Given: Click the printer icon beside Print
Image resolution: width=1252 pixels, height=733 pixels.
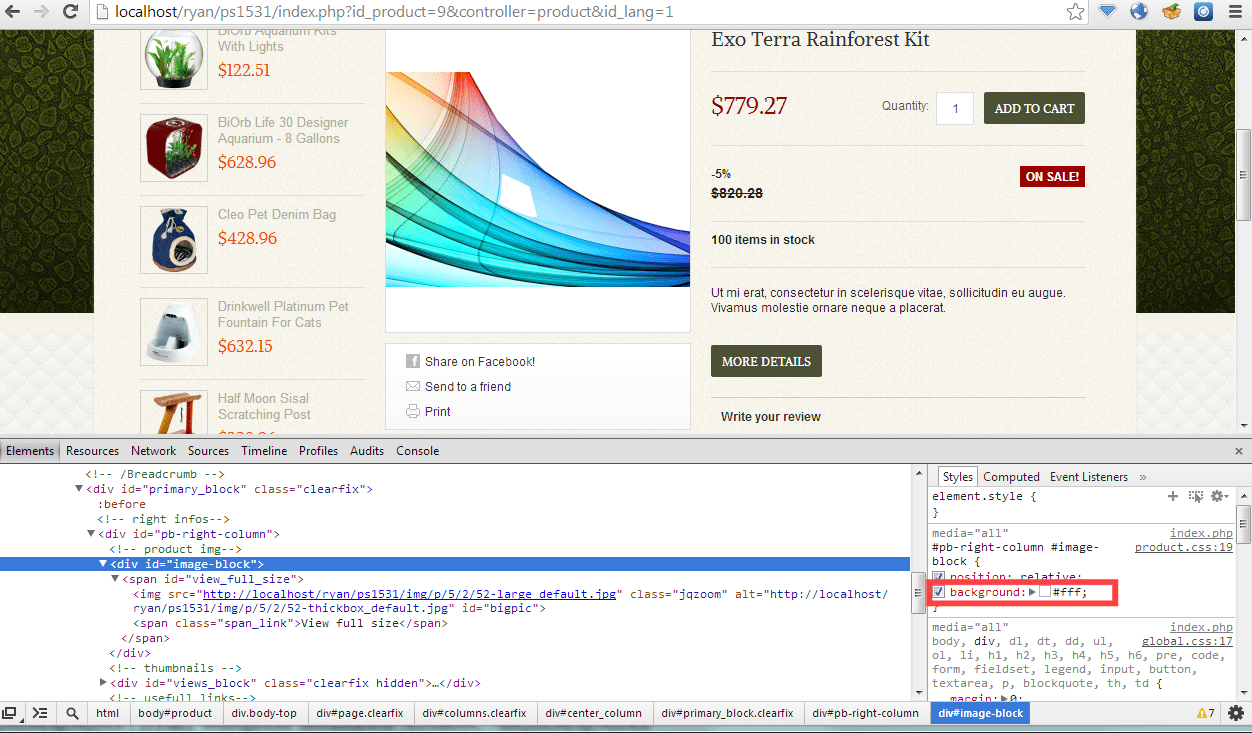Looking at the screenshot, I should click(x=413, y=411).
